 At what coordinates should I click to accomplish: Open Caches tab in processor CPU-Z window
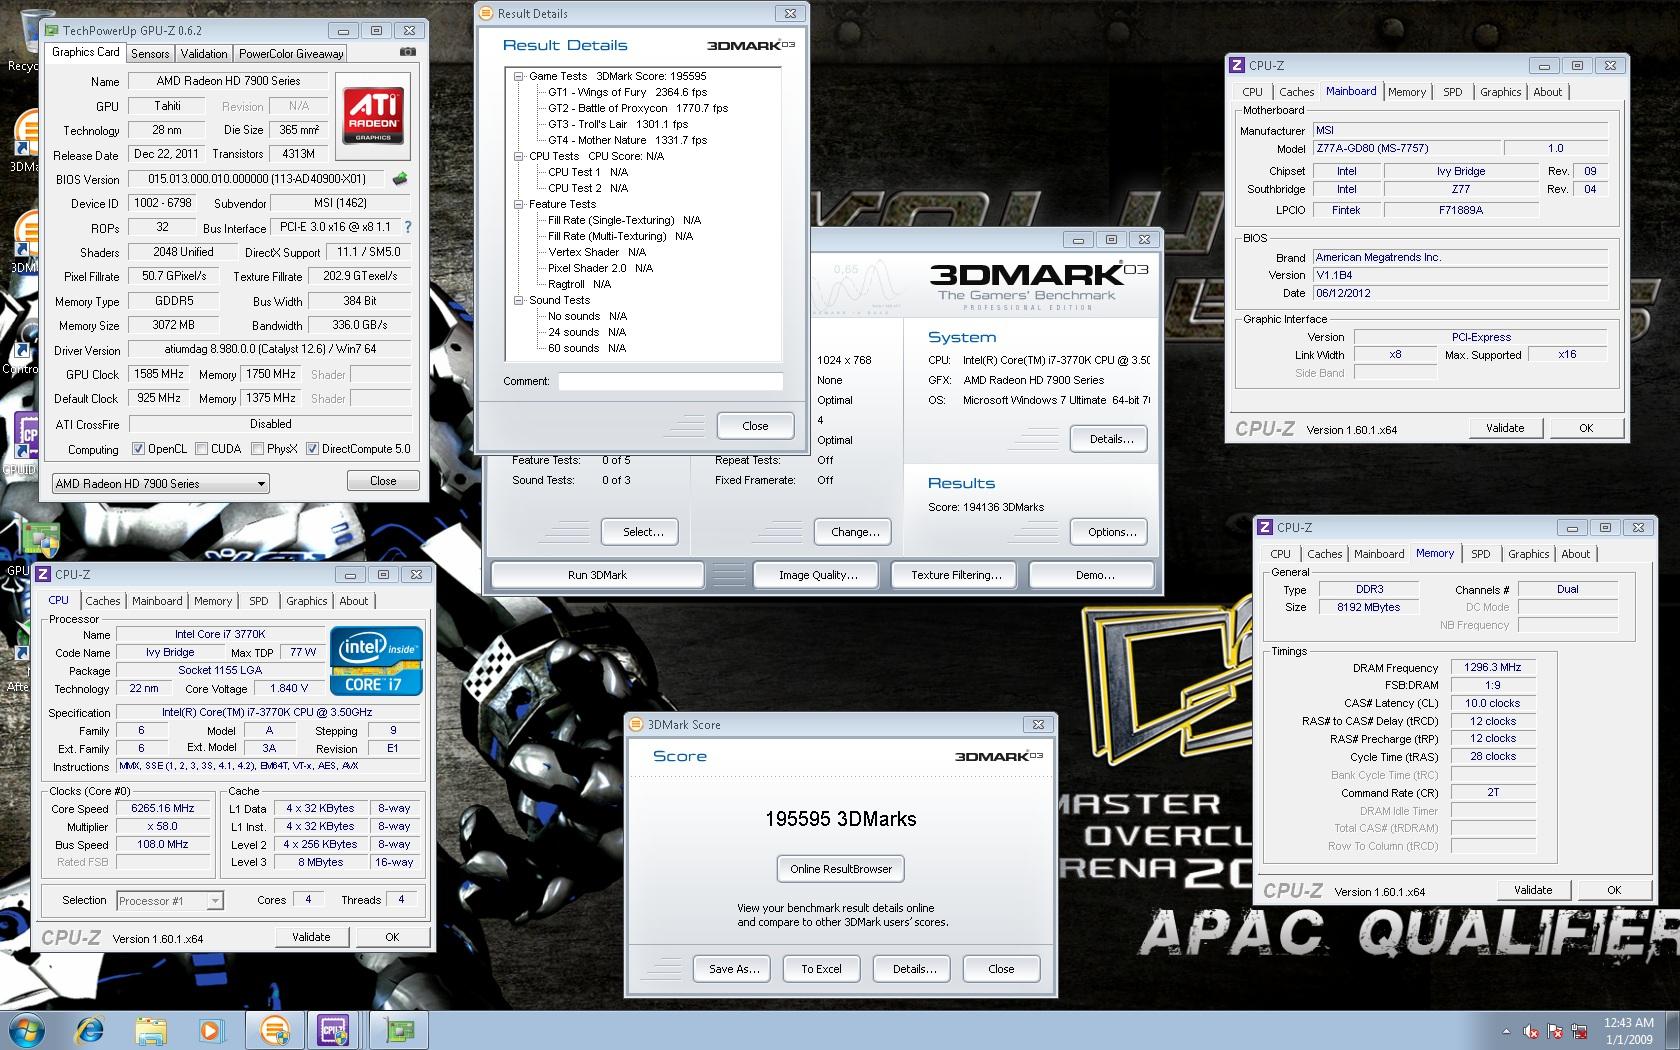click(103, 601)
